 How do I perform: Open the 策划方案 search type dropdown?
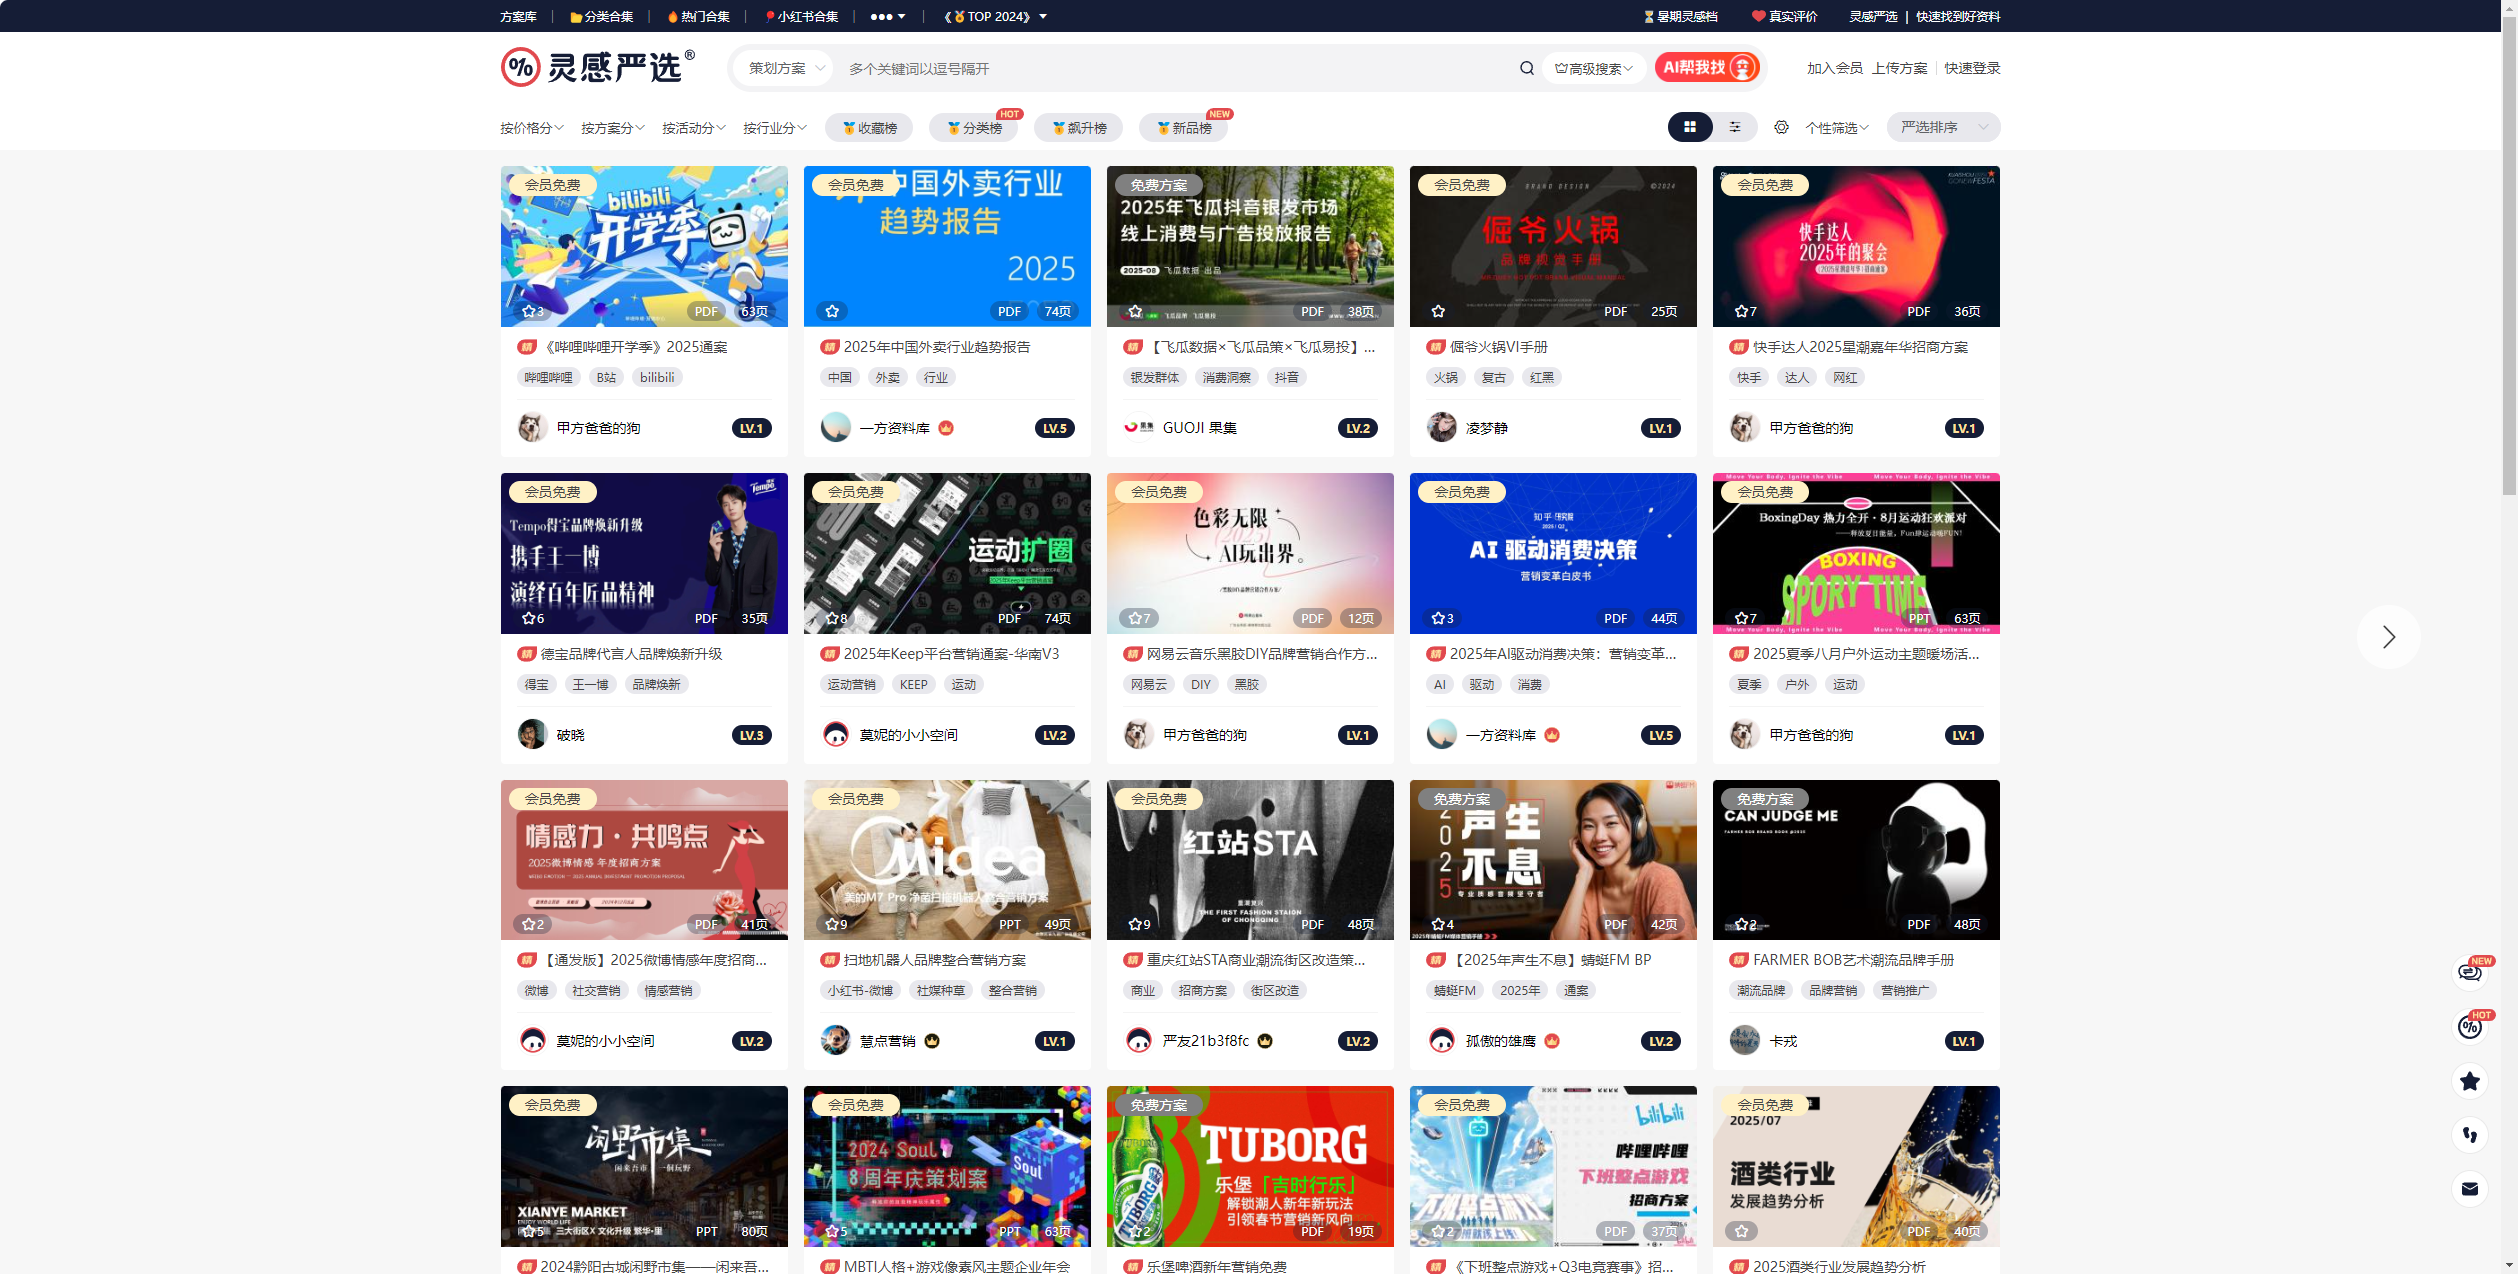tap(785, 68)
